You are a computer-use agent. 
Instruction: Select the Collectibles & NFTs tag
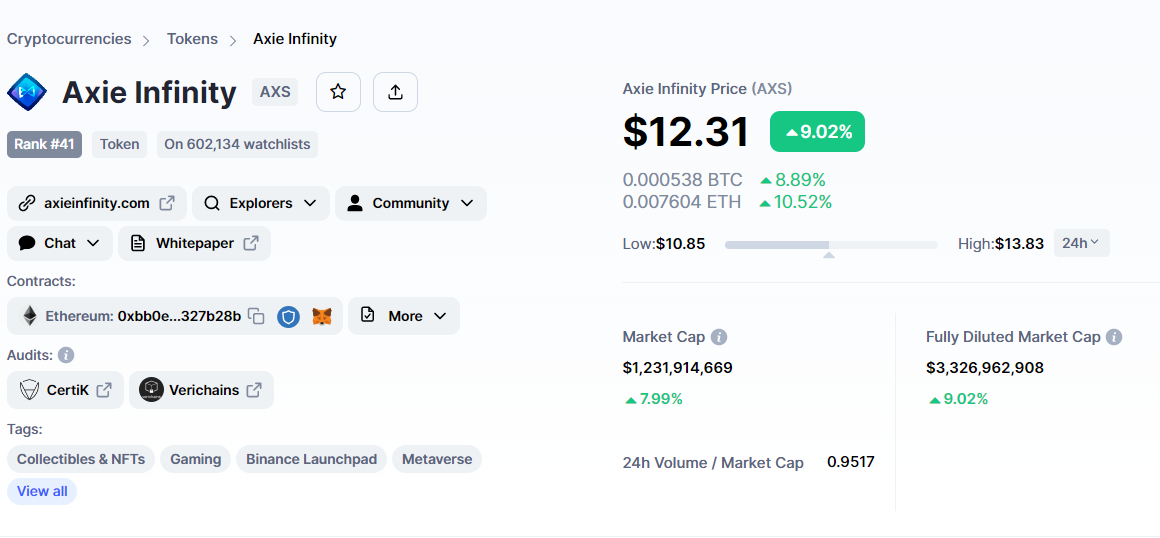pos(81,459)
